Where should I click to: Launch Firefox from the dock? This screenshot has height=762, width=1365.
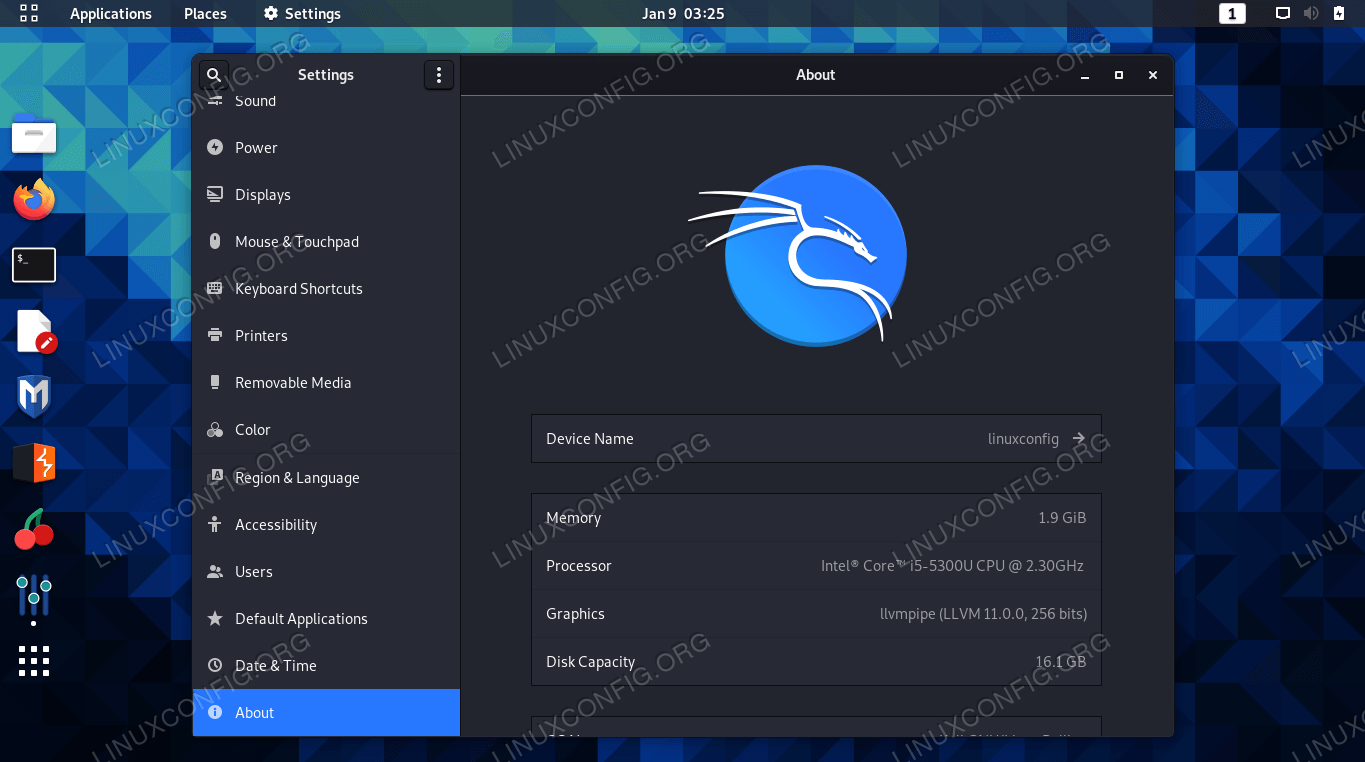pos(34,200)
